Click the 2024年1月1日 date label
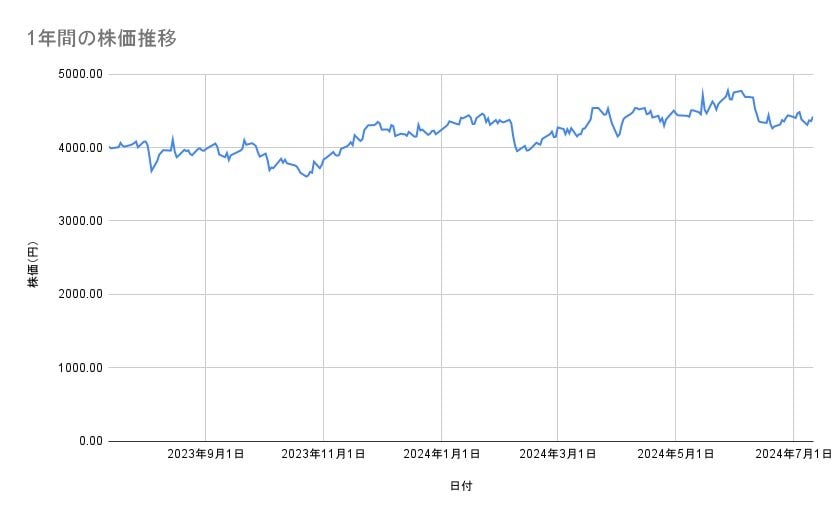839x519 pixels. pos(441,454)
